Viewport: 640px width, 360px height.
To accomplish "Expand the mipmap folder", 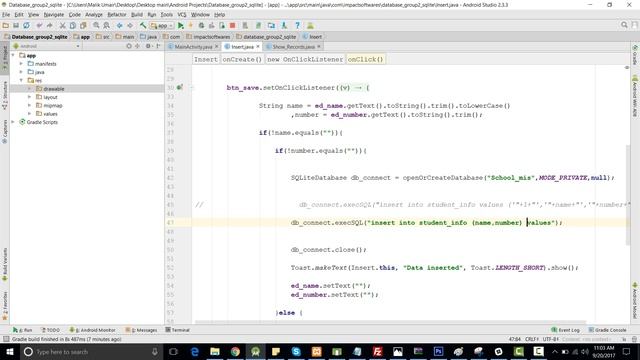I will [29, 105].
